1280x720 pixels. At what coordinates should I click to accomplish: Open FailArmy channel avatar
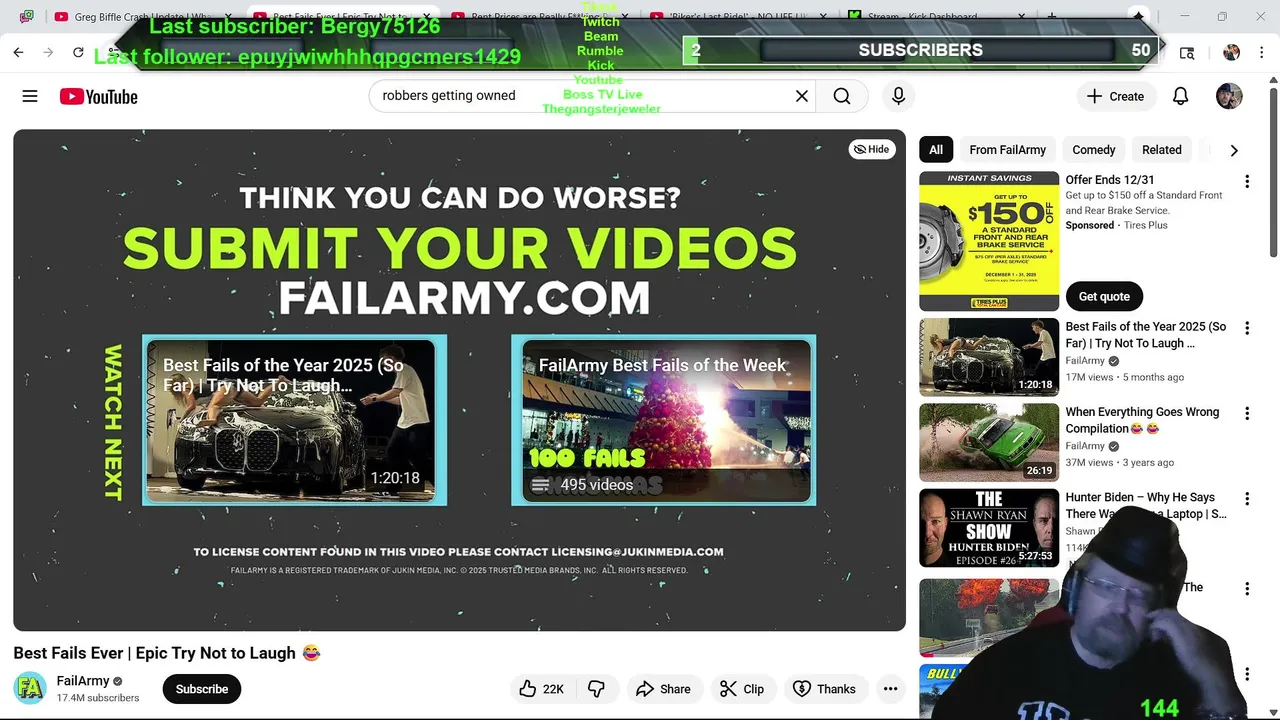(x=30, y=688)
